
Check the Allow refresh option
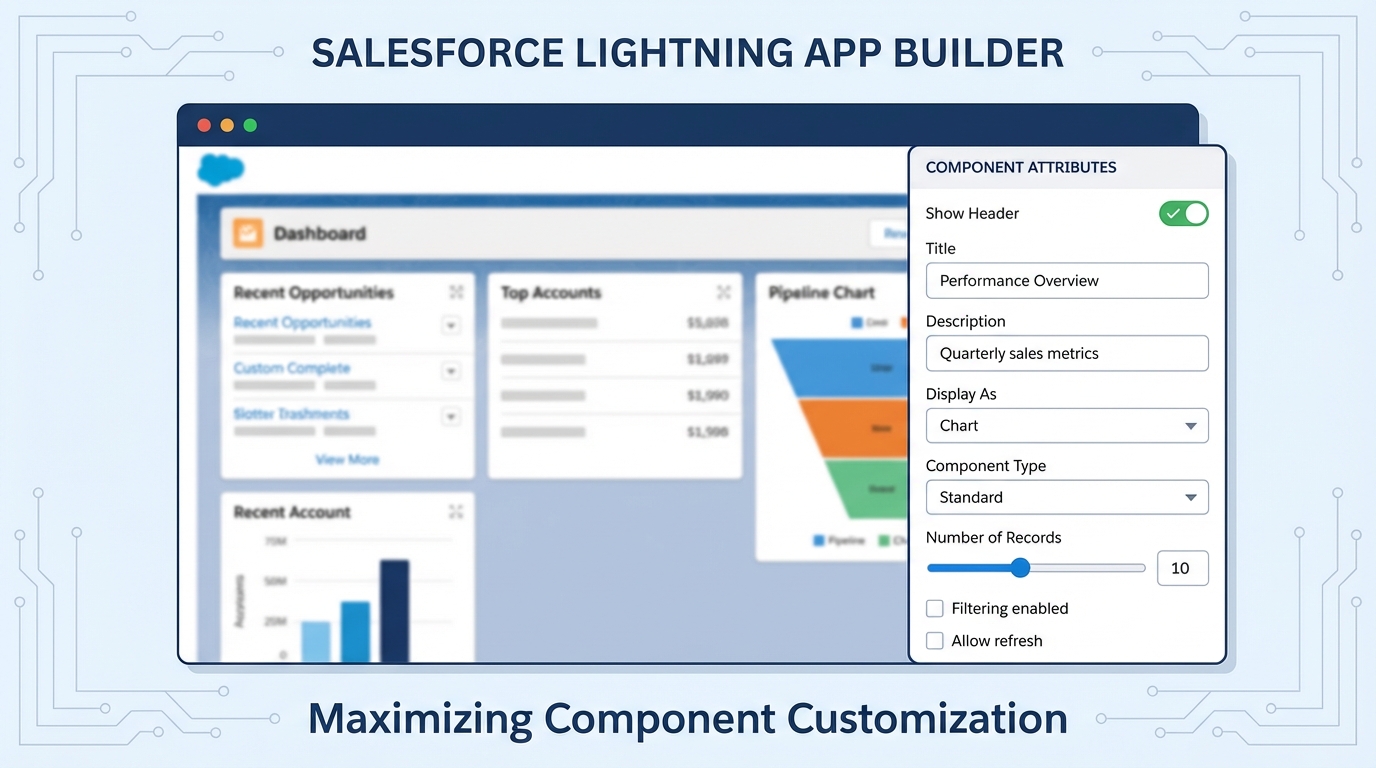[934, 641]
